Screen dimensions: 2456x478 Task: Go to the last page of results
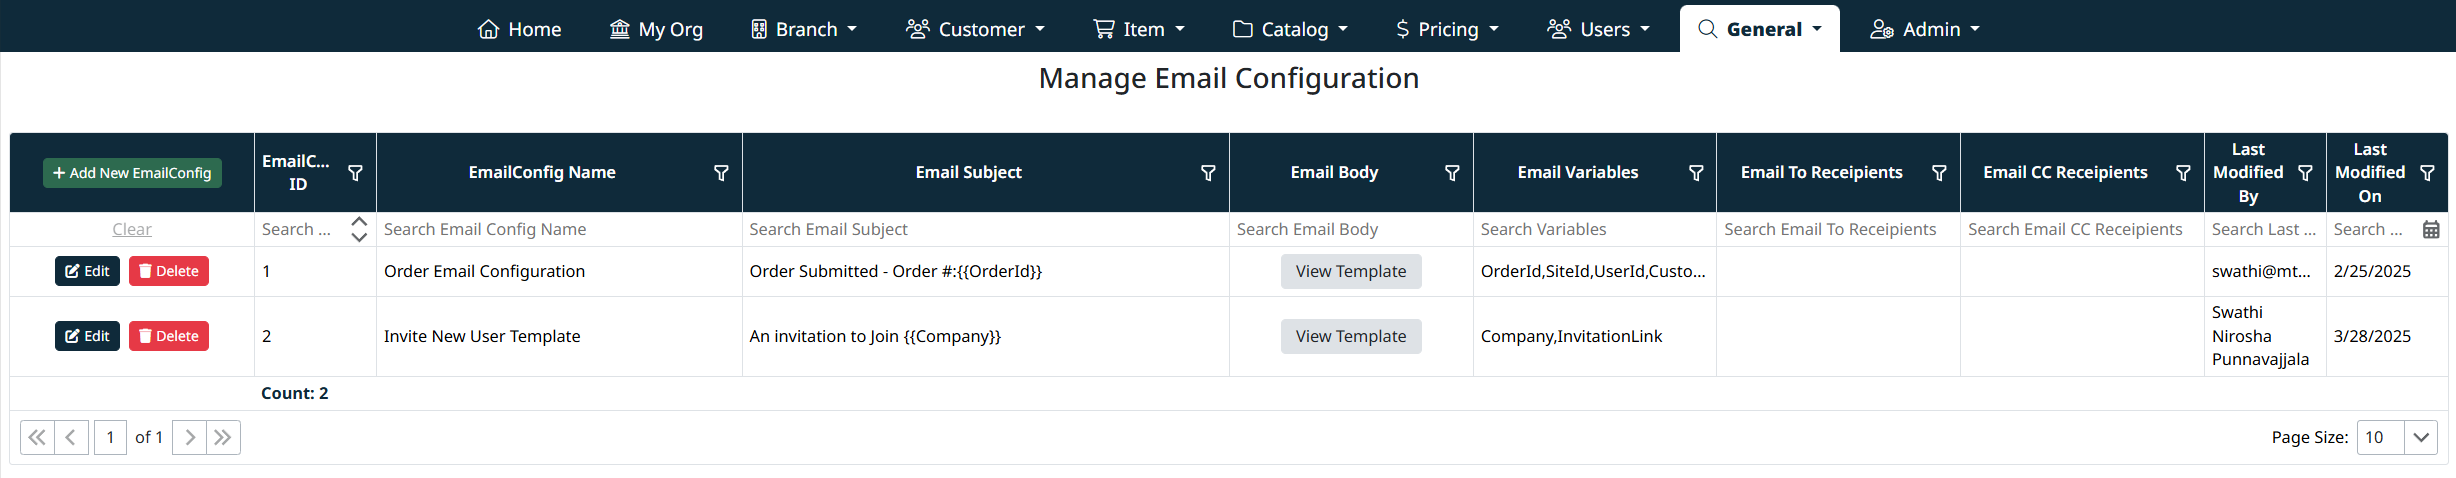[223, 437]
